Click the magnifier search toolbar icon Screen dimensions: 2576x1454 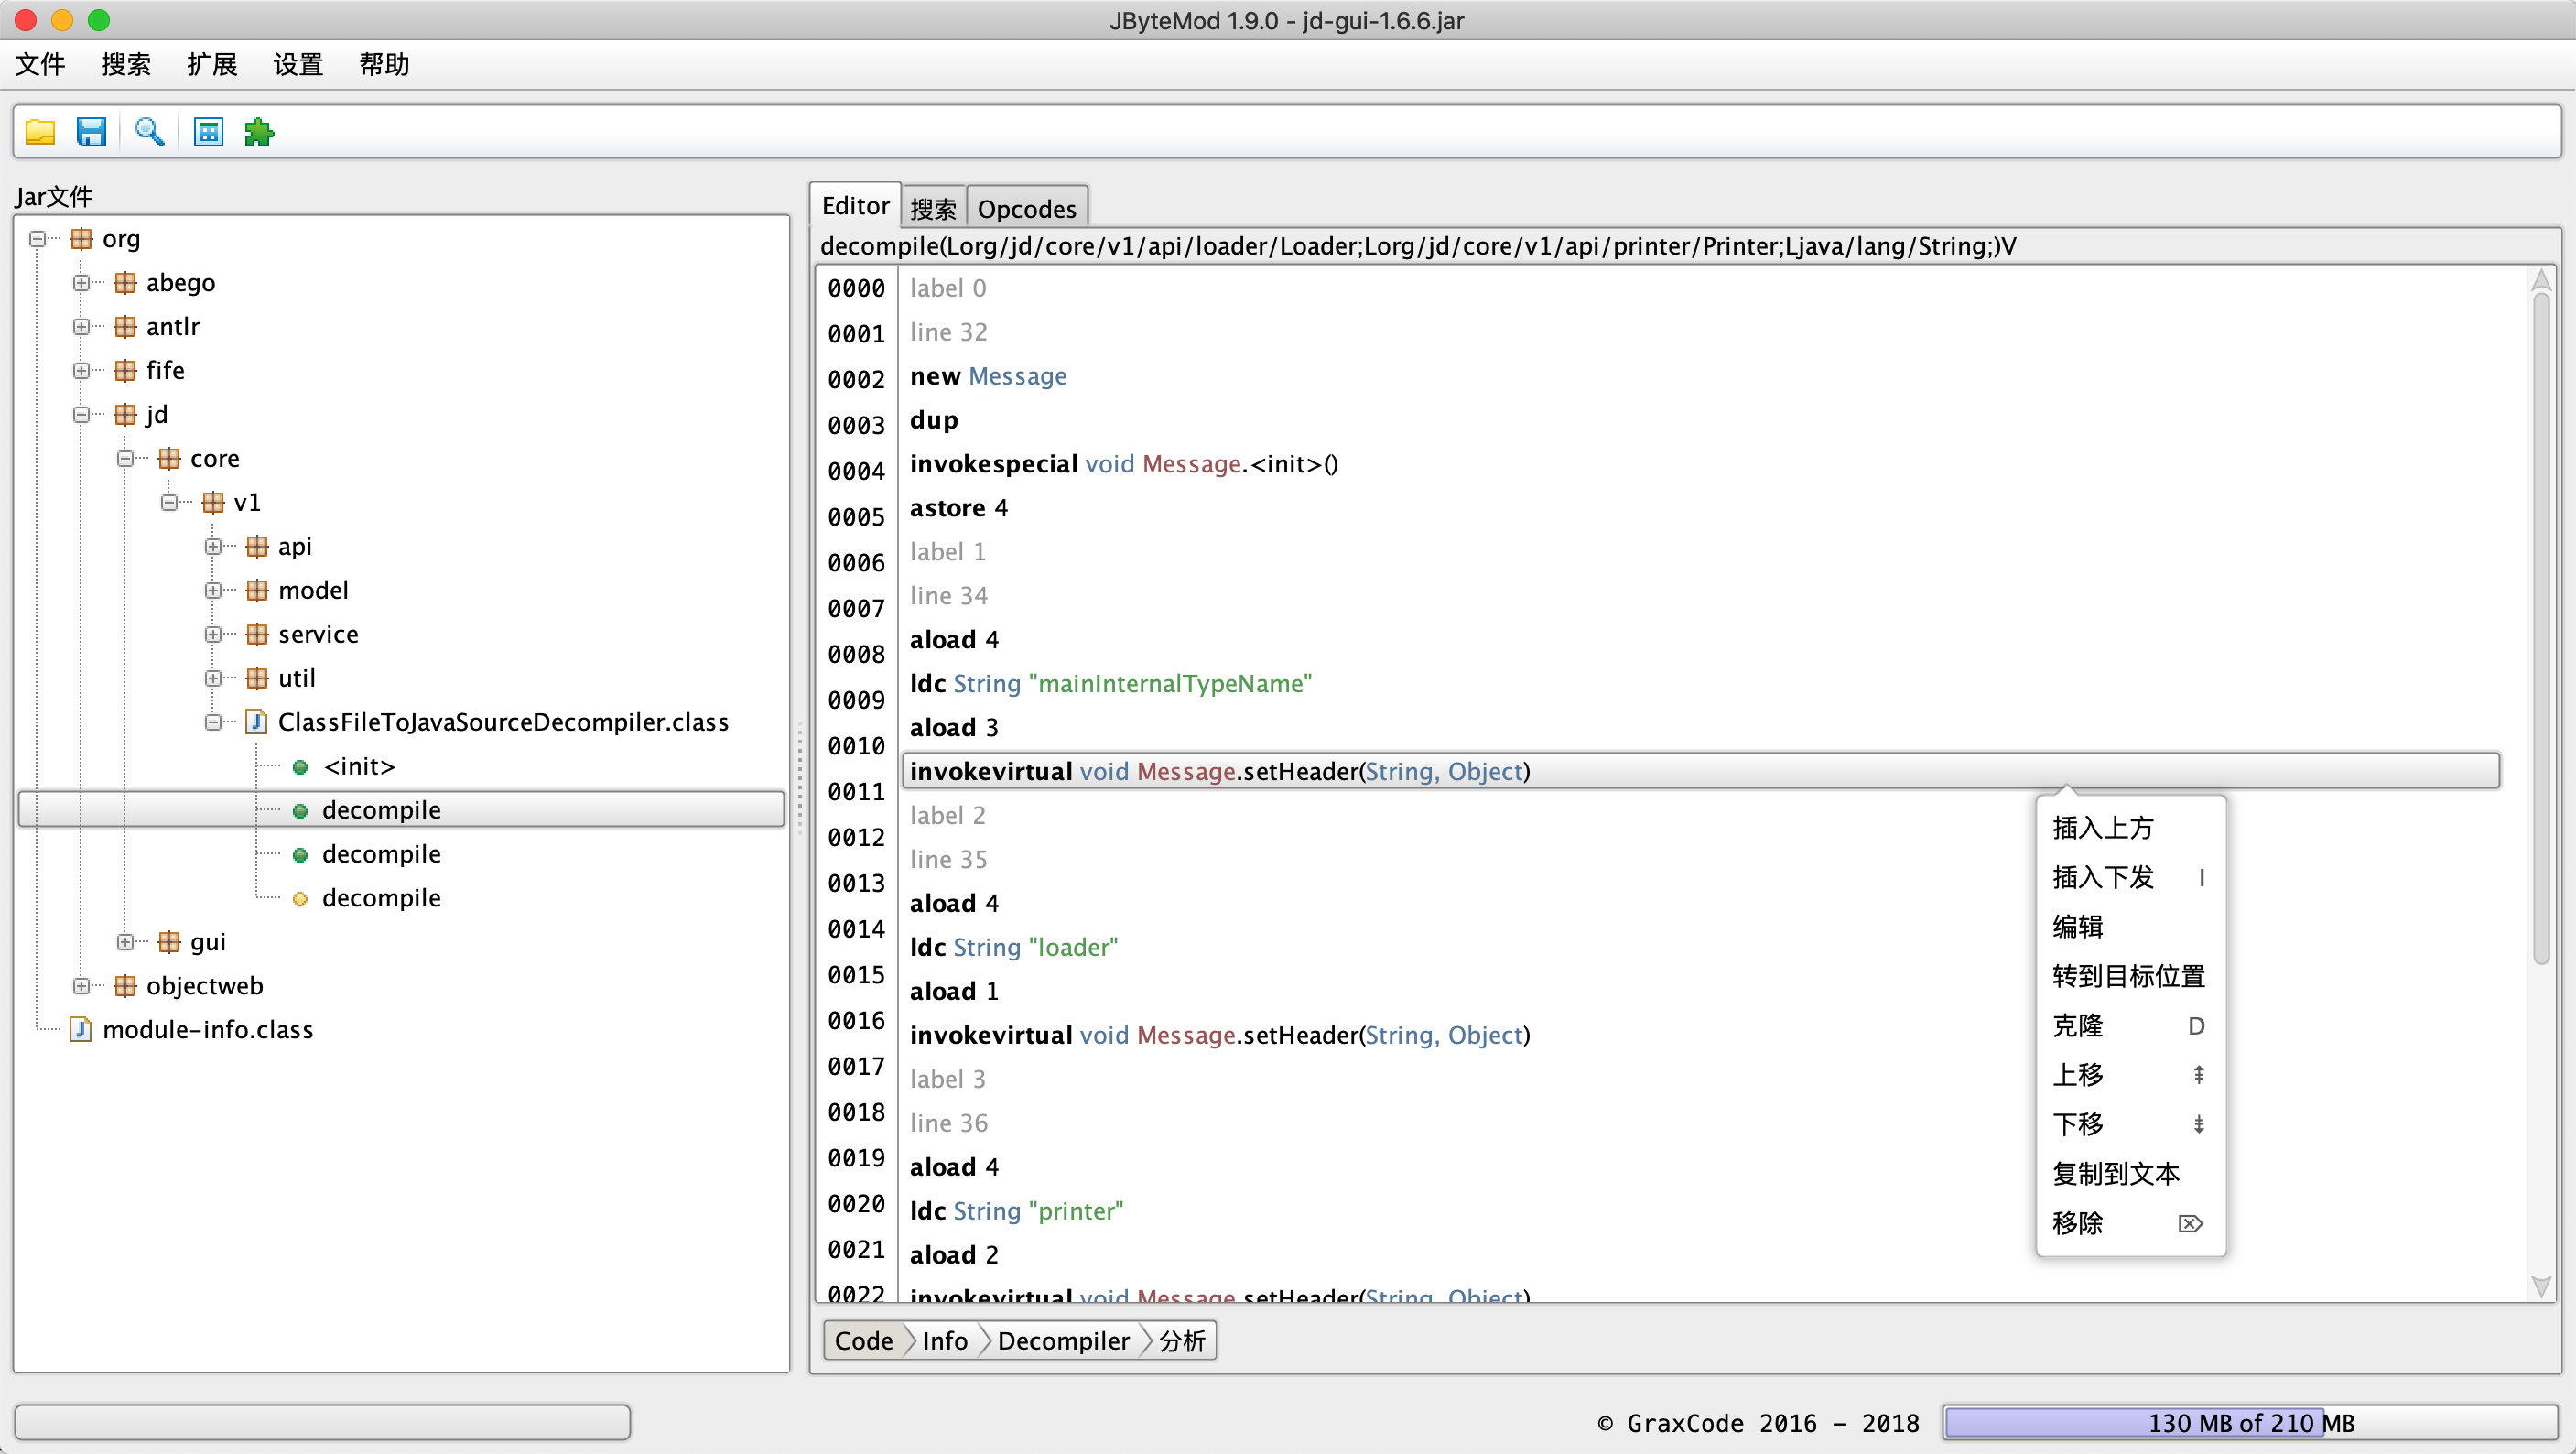(x=149, y=132)
